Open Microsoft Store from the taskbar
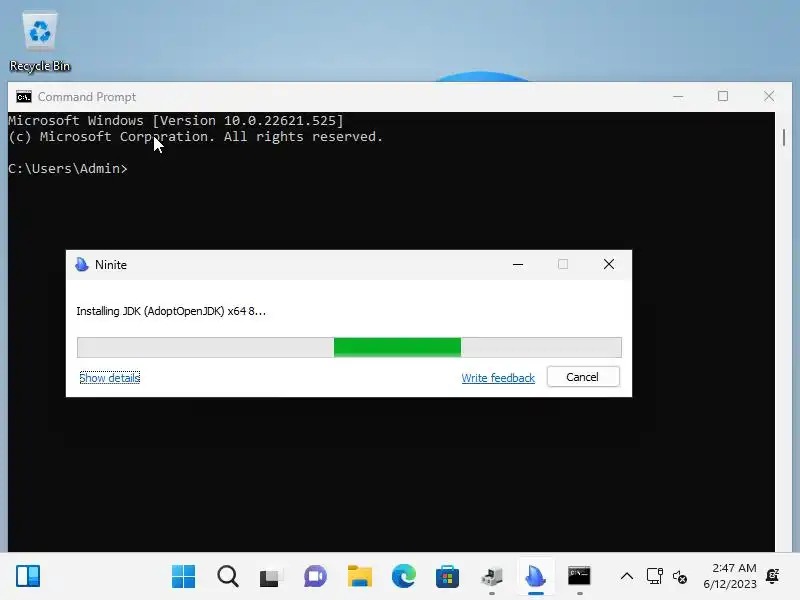800x600 pixels. click(447, 577)
